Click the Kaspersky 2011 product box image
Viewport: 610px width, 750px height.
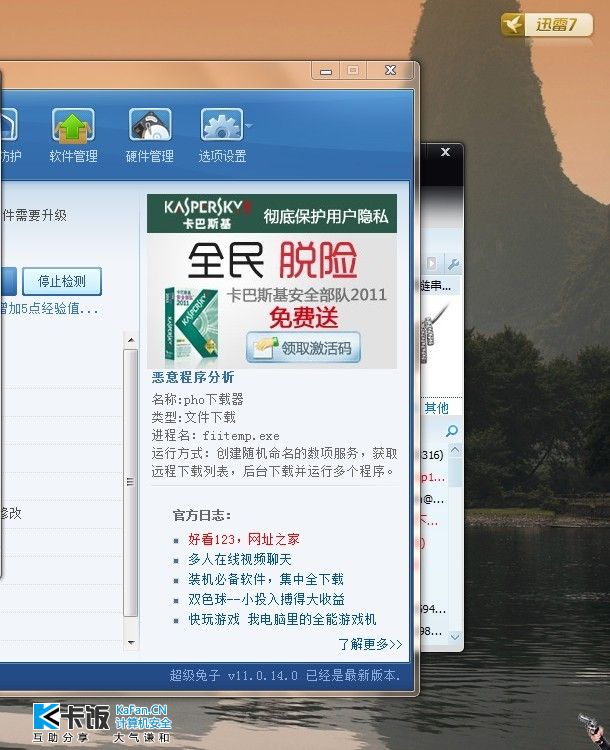[x=191, y=326]
